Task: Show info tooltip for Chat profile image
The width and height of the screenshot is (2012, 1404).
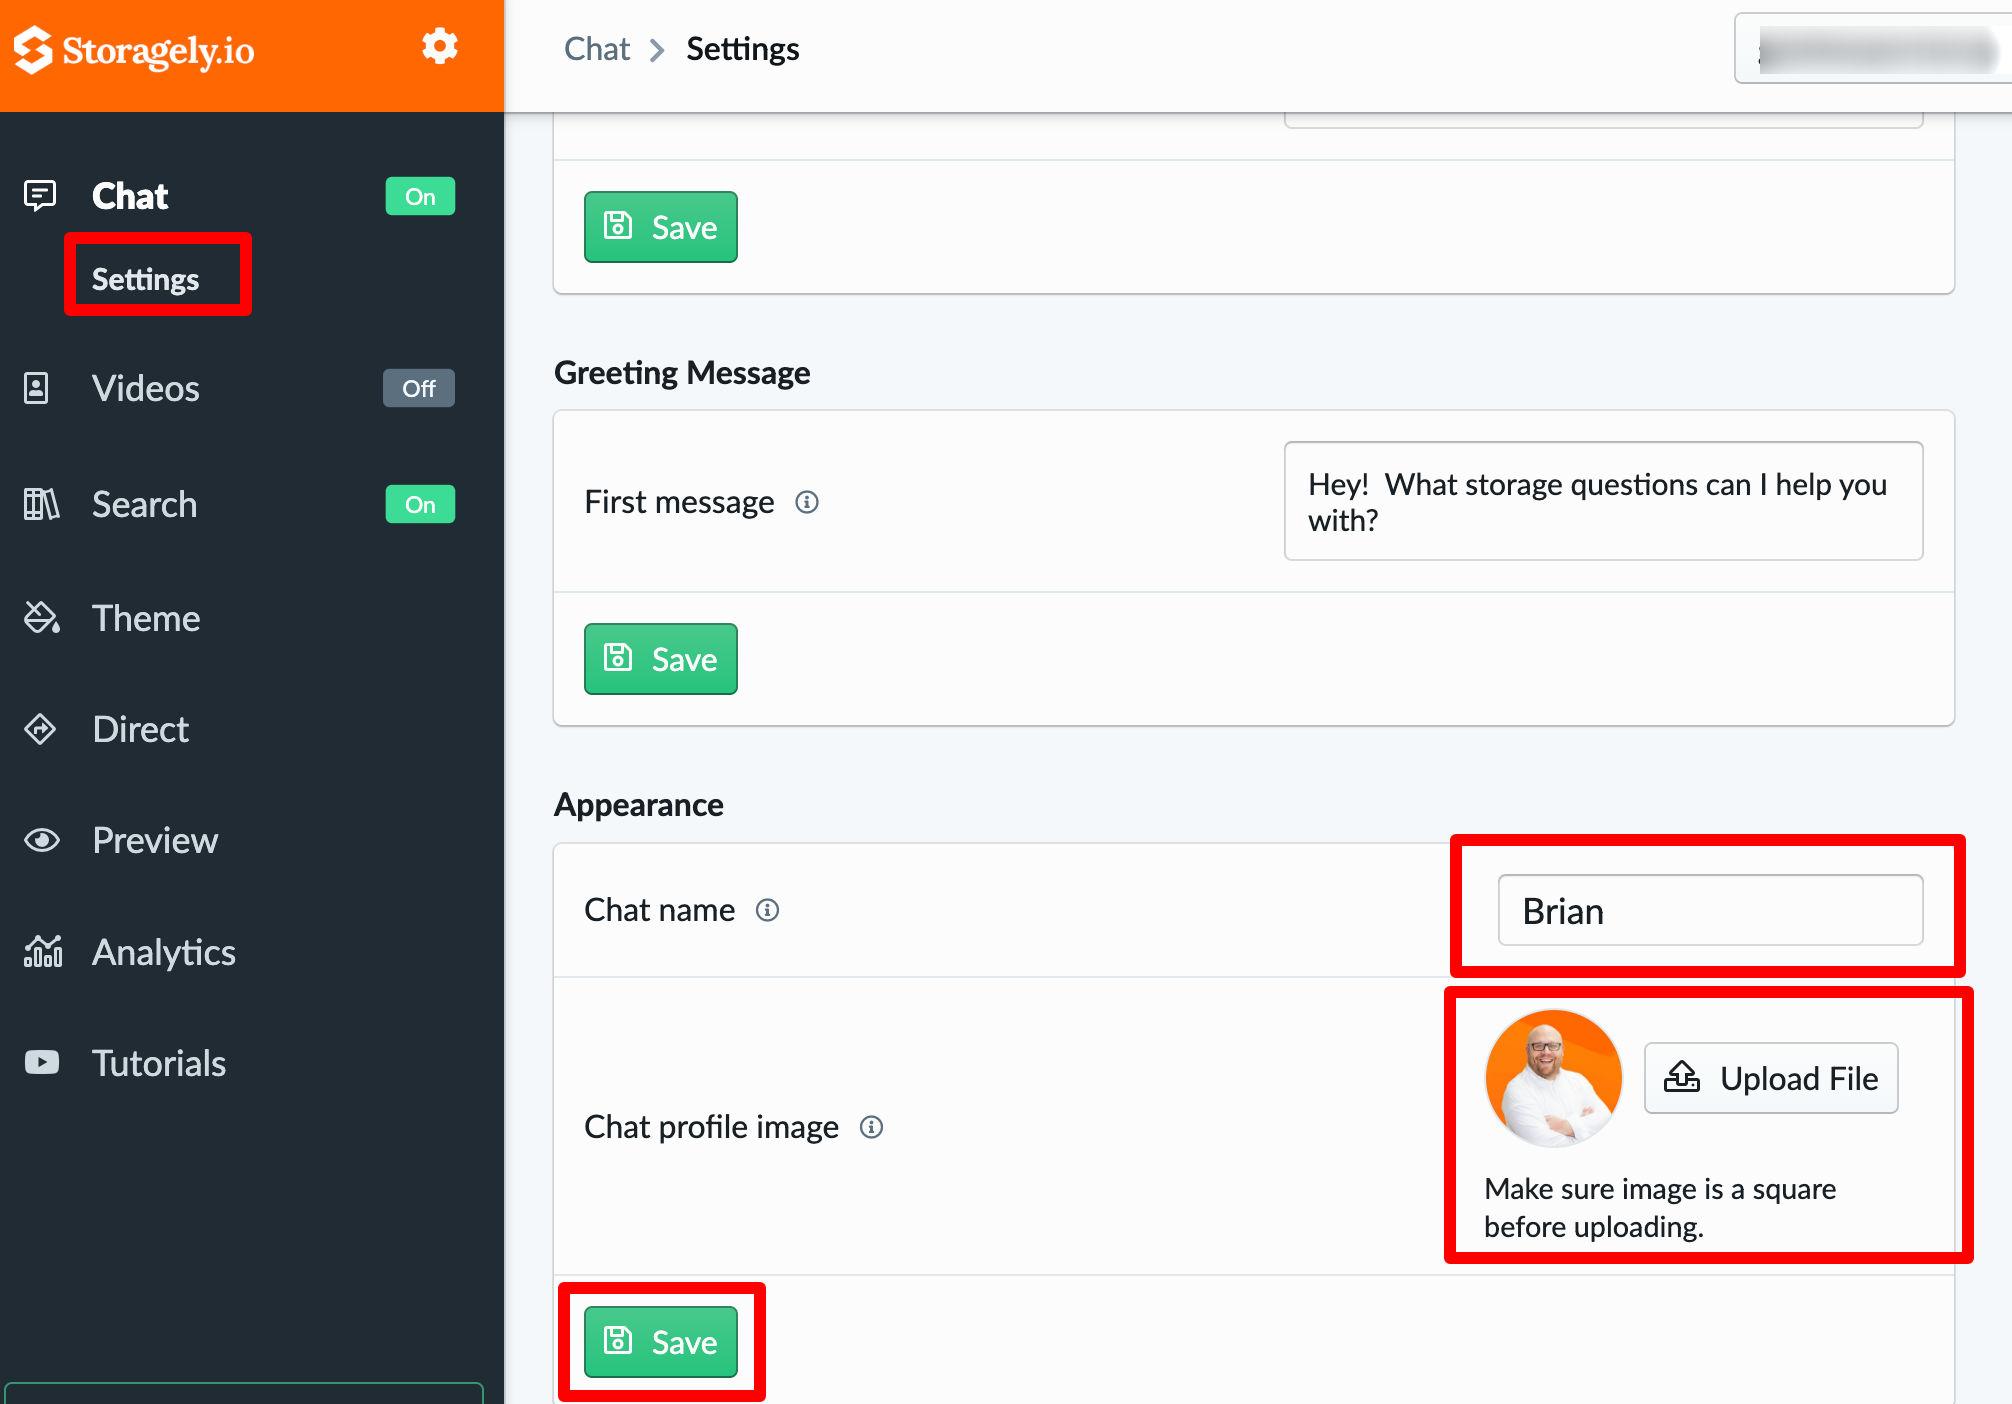Action: [x=872, y=1127]
